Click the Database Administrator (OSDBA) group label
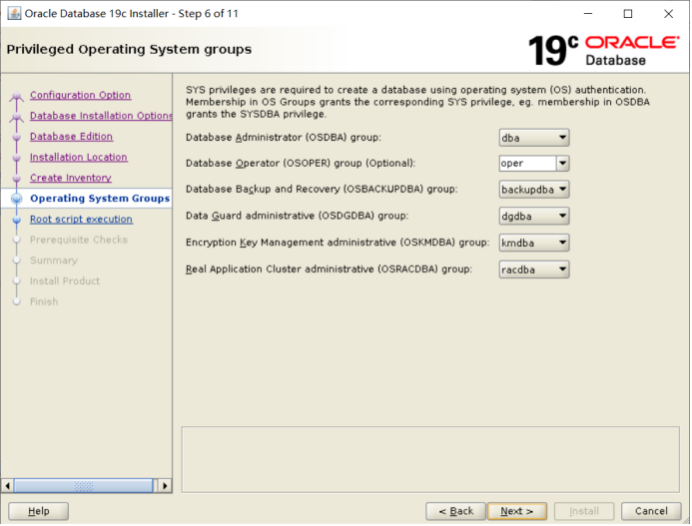The image size is (692, 526). pyautogui.click(x=283, y=137)
